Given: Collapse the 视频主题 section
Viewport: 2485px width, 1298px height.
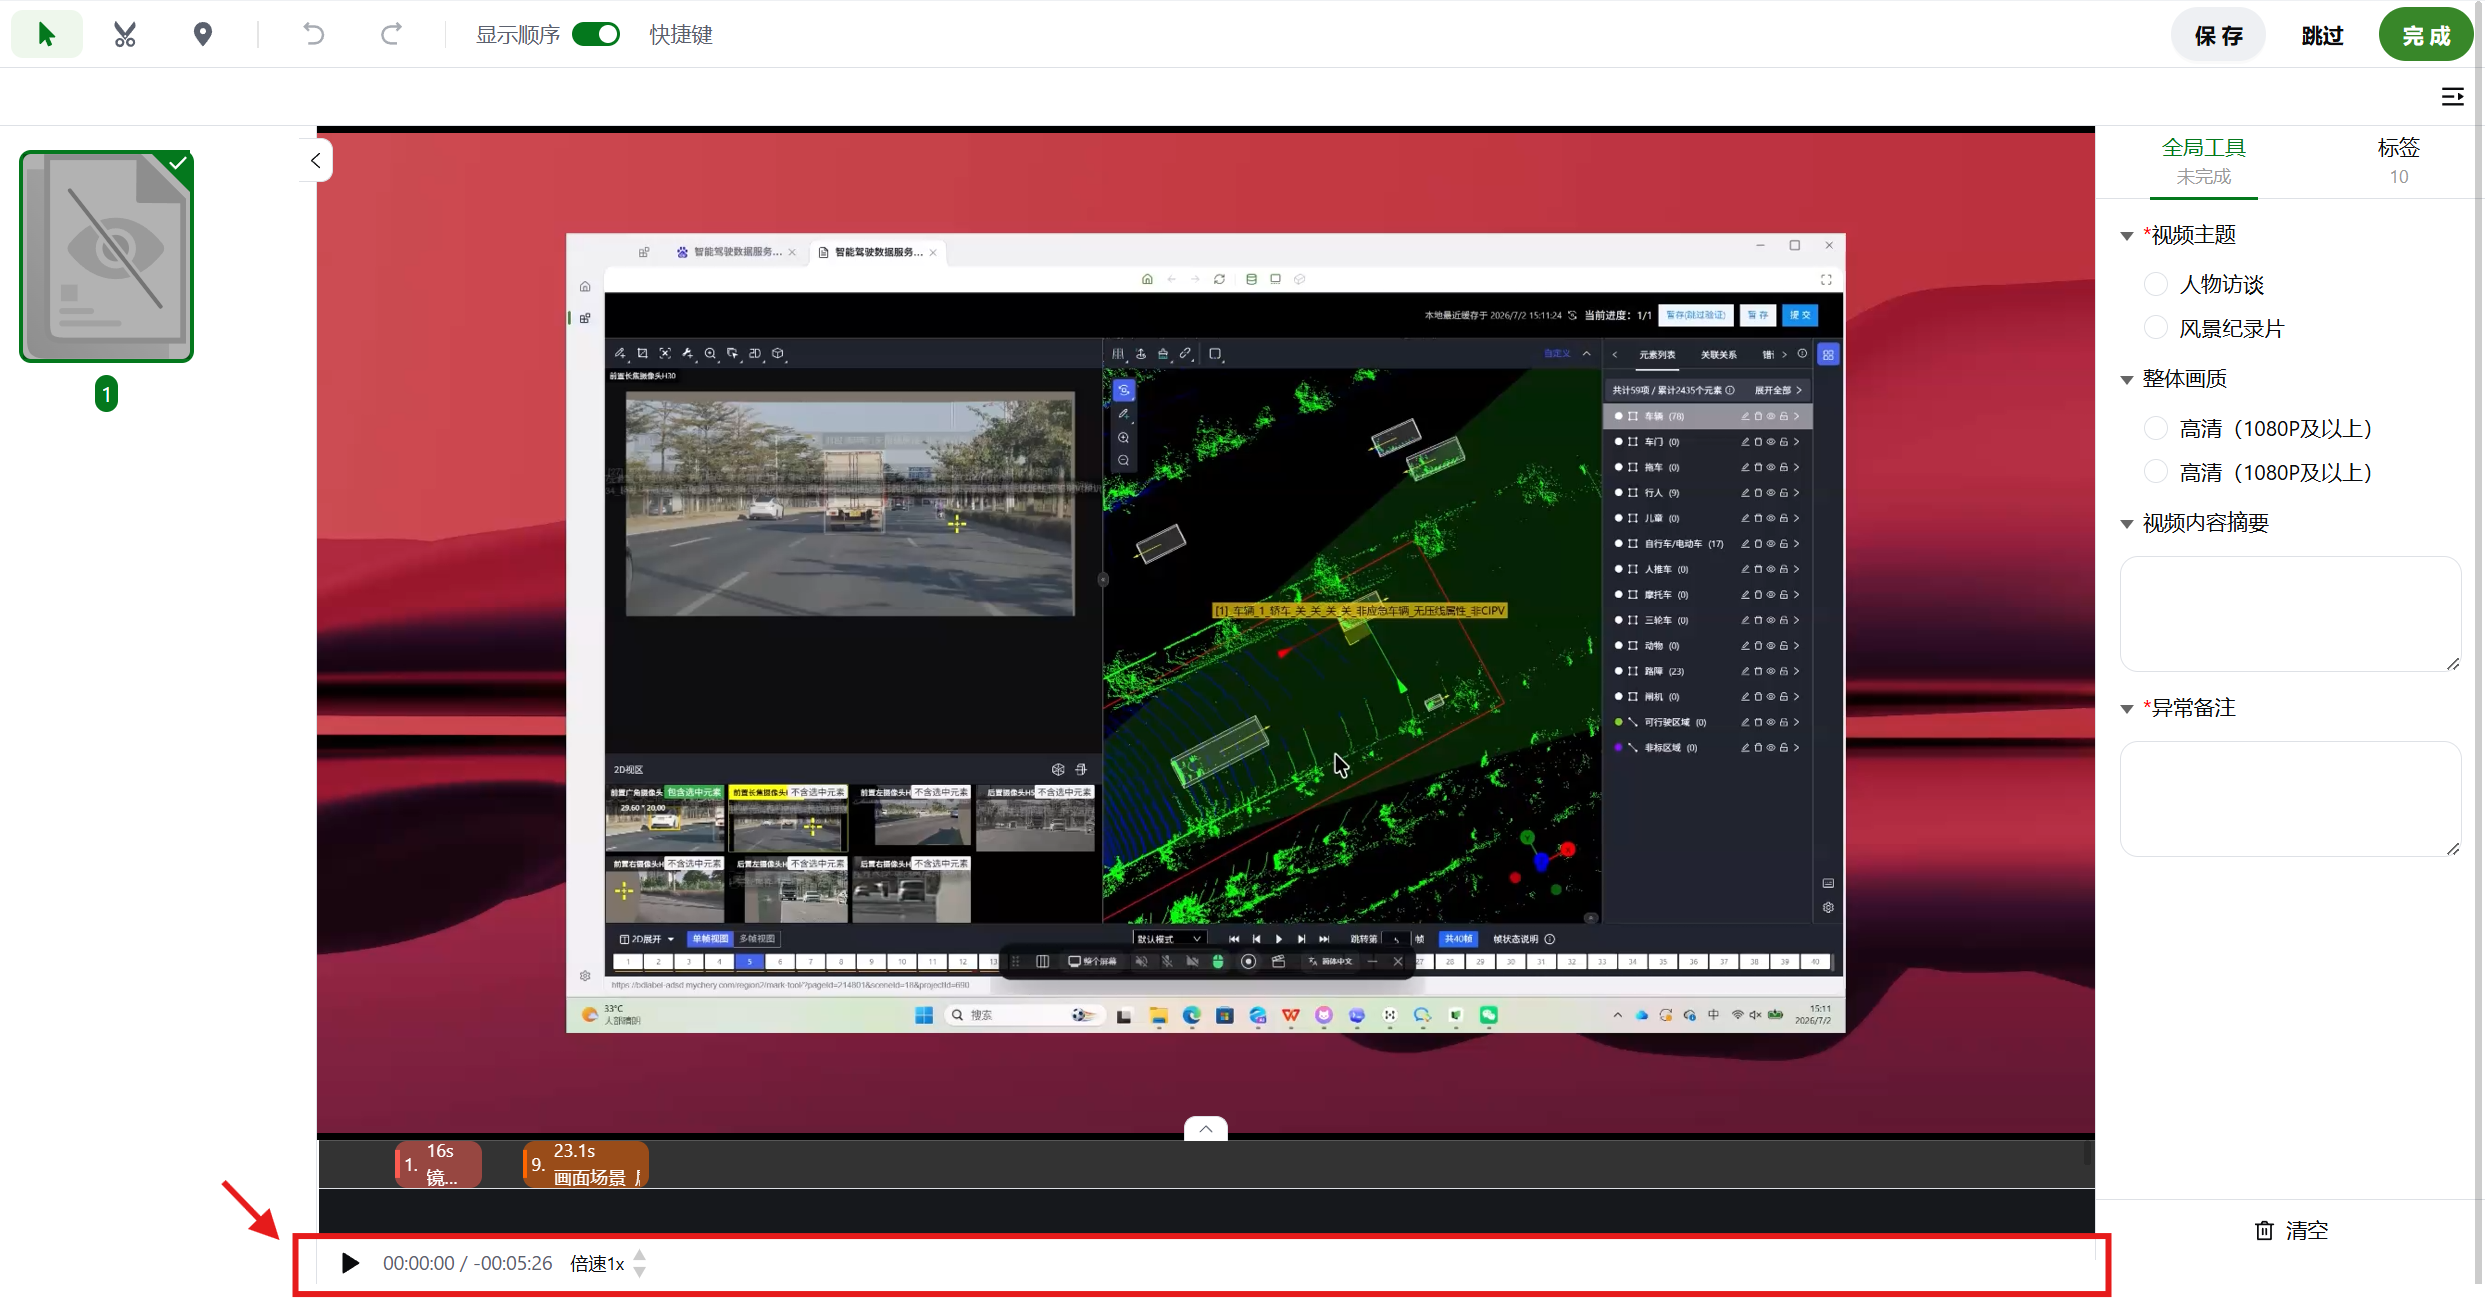Looking at the screenshot, I should coord(2127,236).
